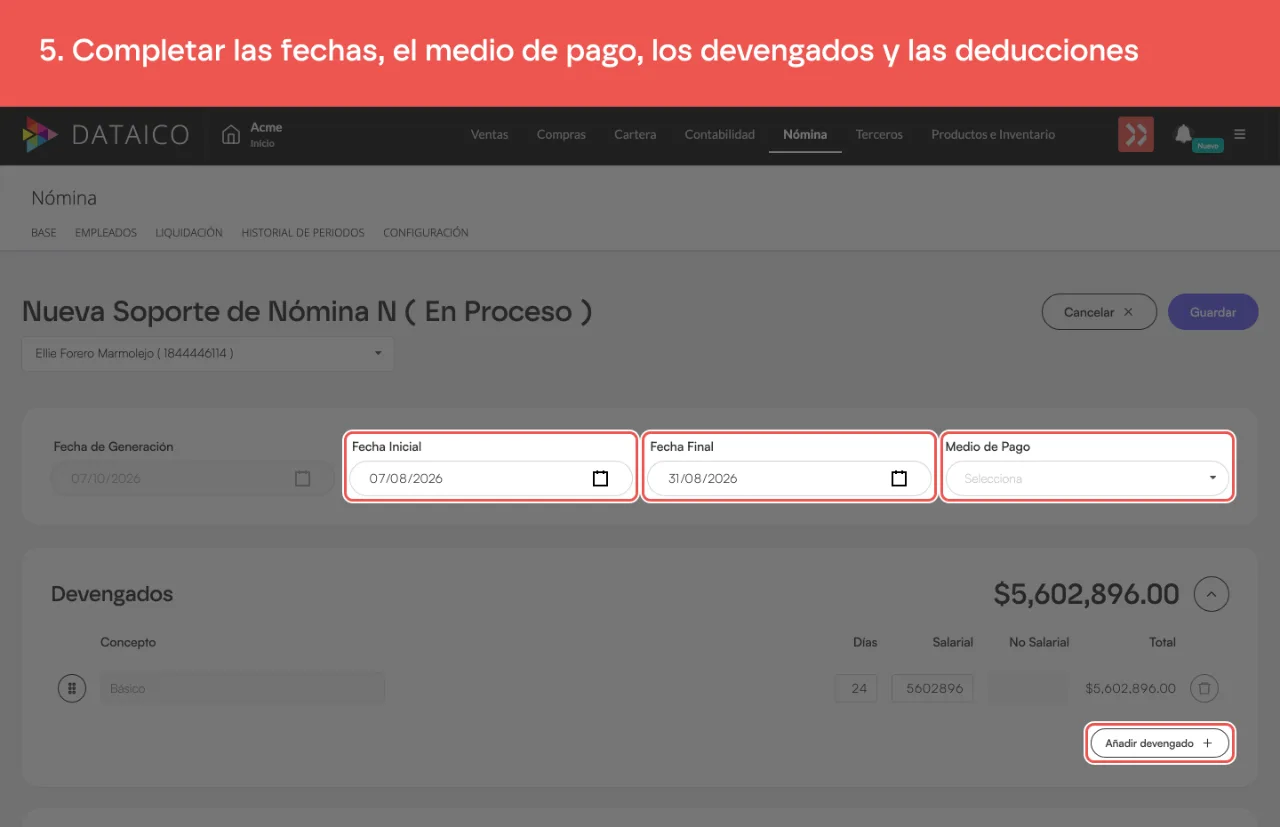Switch to the BASE tab
This screenshot has height=827, width=1280.
[x=44, y=233]
